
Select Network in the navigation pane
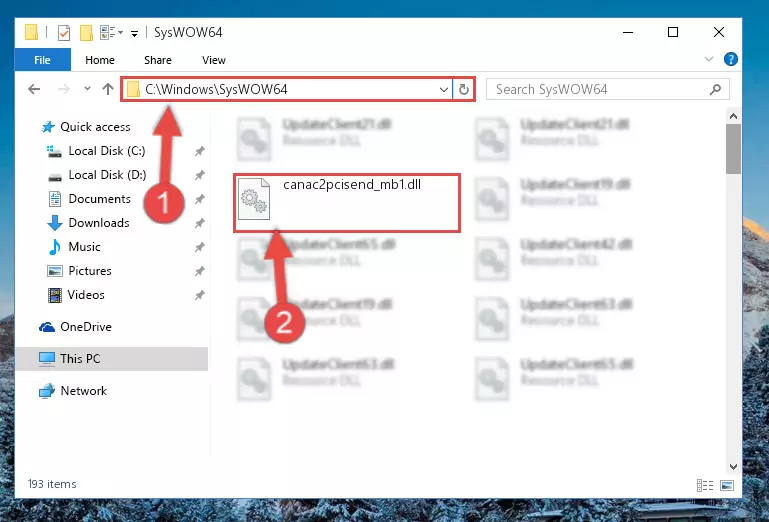[x=83, y=391]
